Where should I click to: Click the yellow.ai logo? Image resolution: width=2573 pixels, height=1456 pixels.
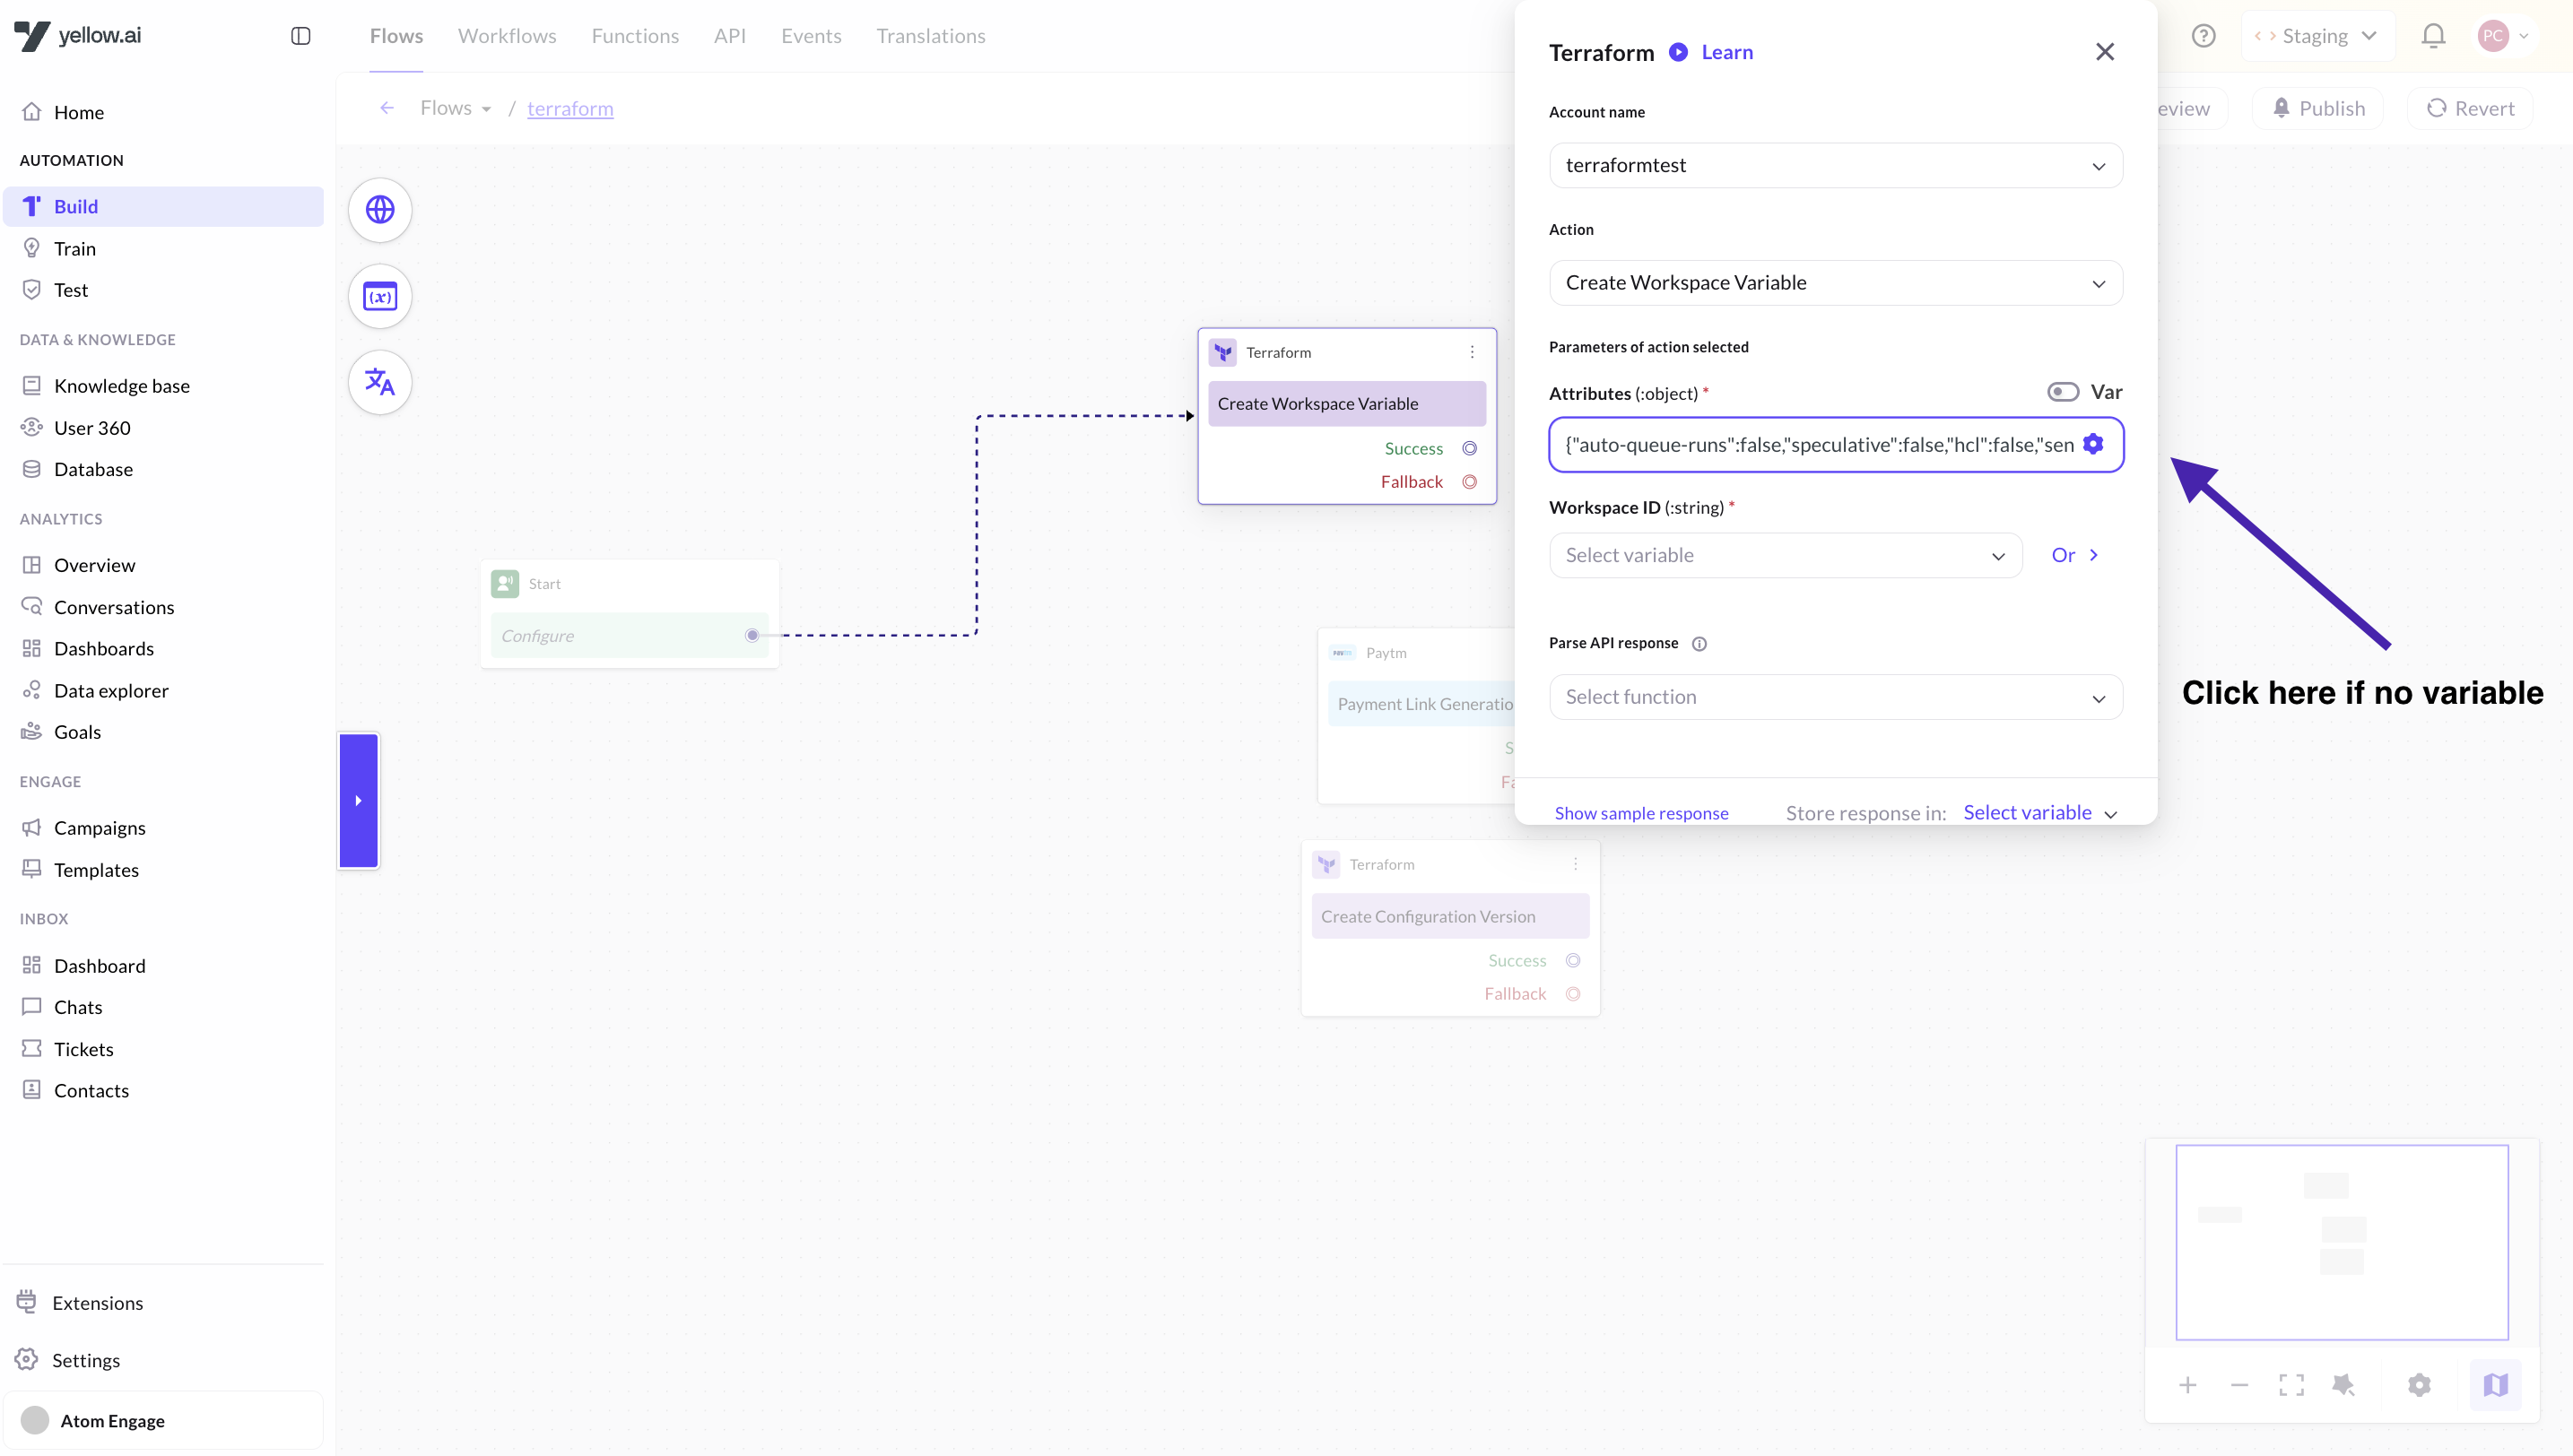click(x=78, y=36)
